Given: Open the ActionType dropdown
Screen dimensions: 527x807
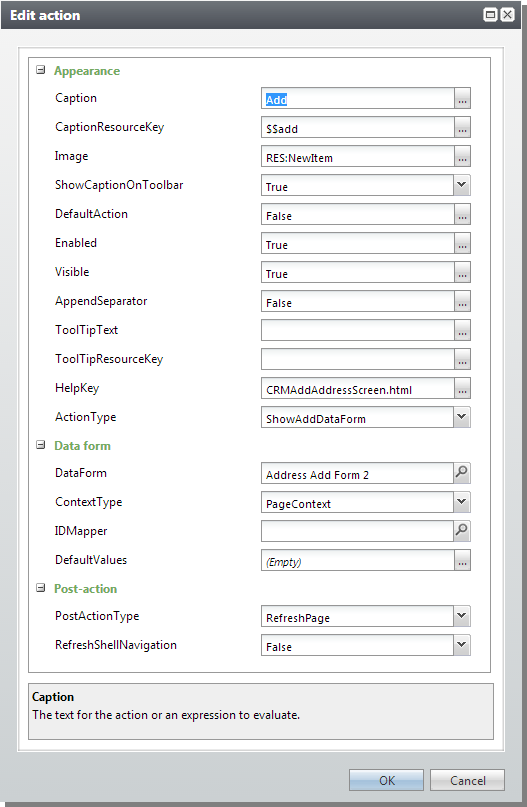Looking at the screenshot, I should (462, 417).
